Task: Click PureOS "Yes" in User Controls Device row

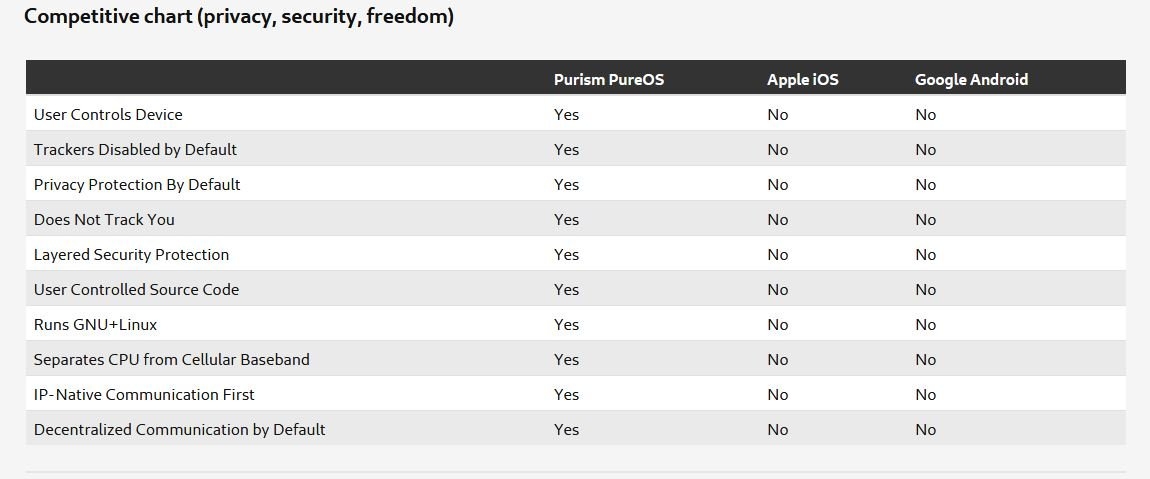Action: (566, 115)
